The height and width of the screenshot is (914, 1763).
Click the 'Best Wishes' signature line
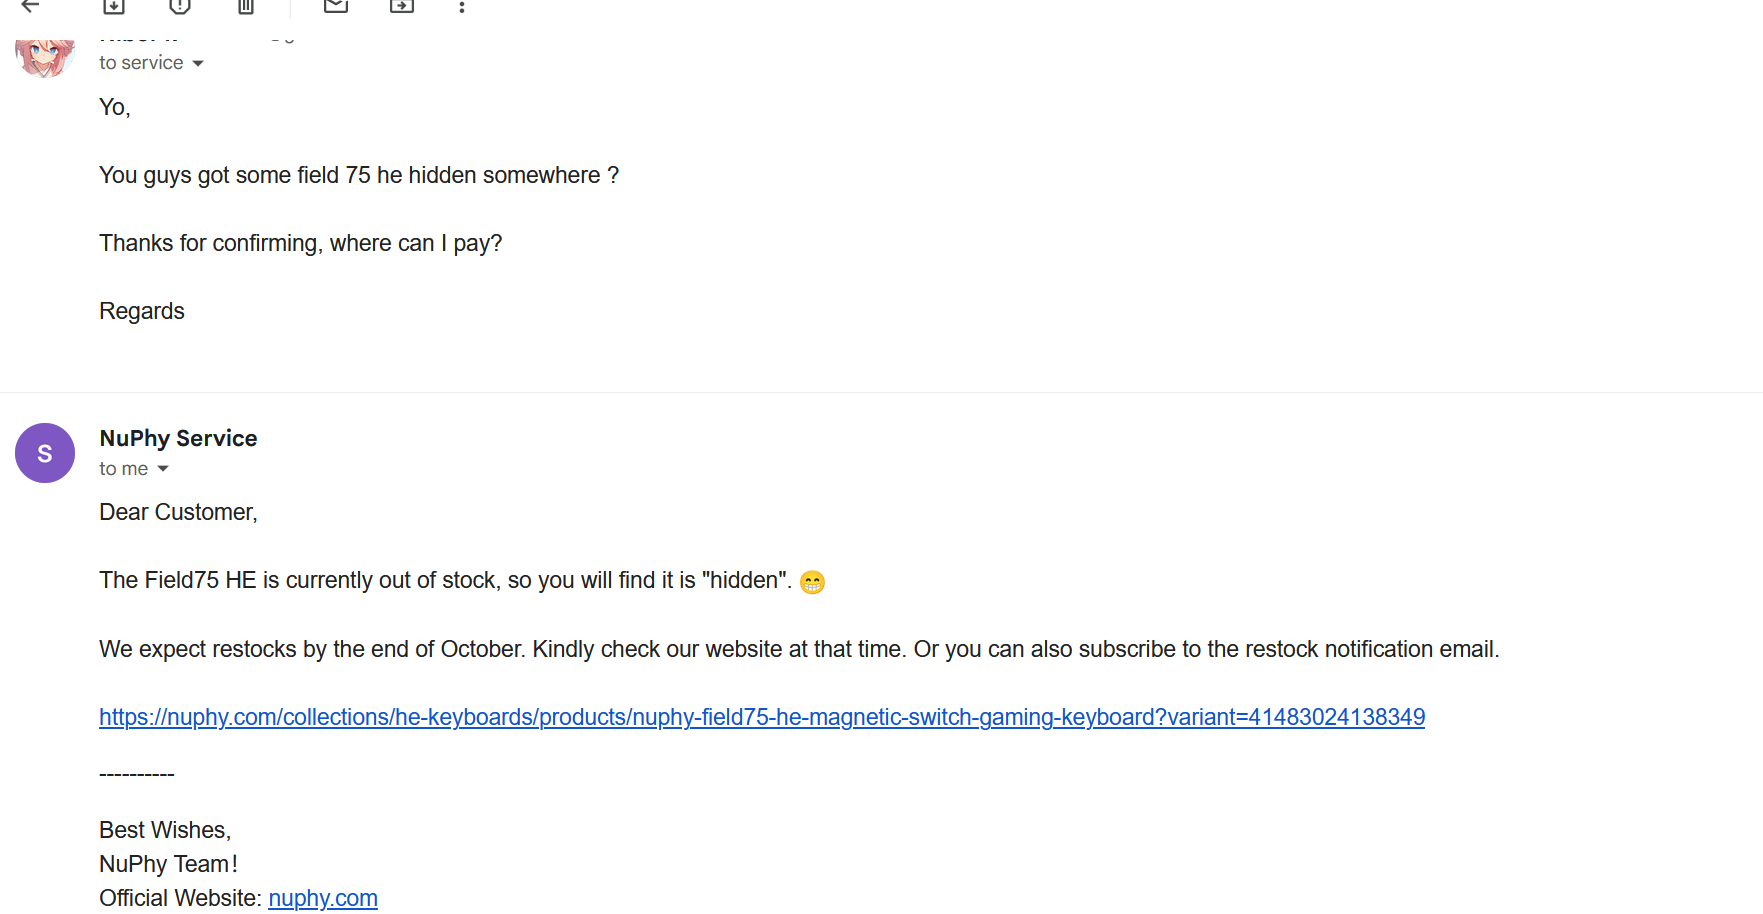click(x=165, y=830)
